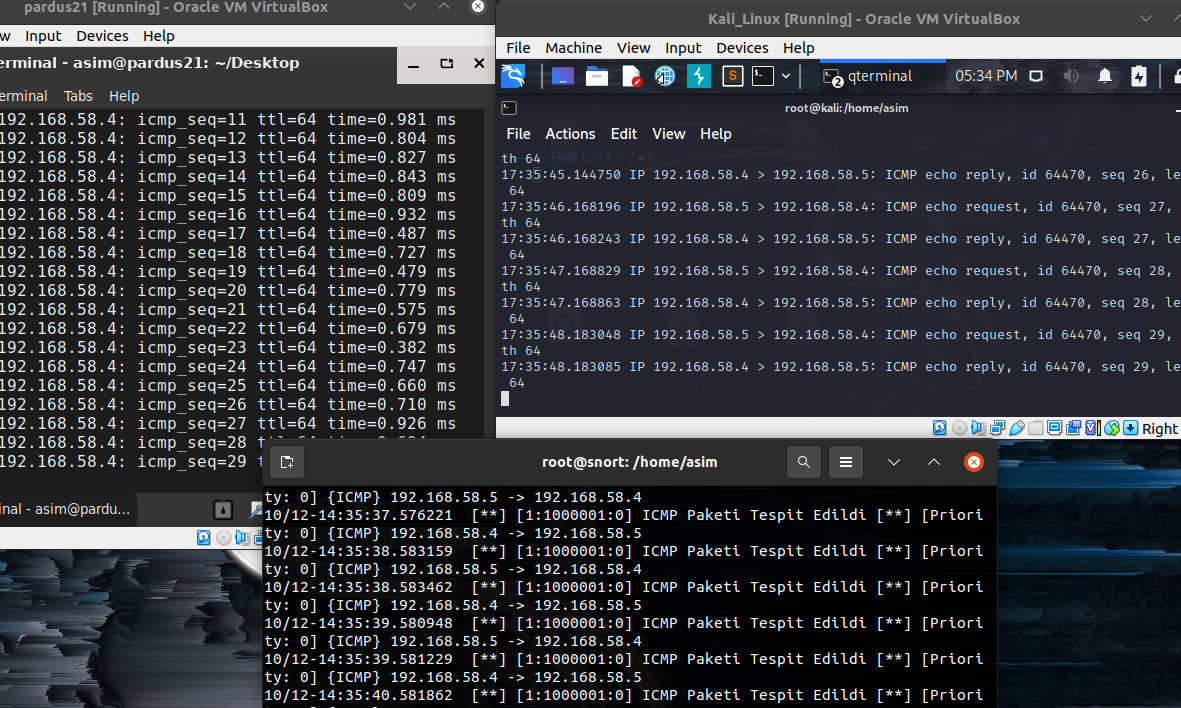
Task: Click hard disk icon in pardus VM status bar
Action: [x=203, y=538]
